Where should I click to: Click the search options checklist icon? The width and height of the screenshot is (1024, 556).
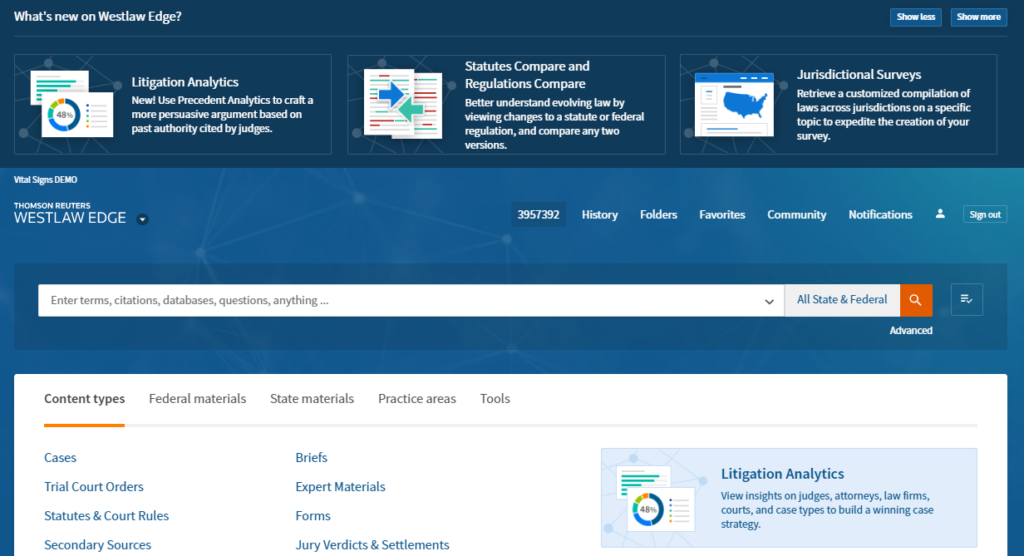967,300
